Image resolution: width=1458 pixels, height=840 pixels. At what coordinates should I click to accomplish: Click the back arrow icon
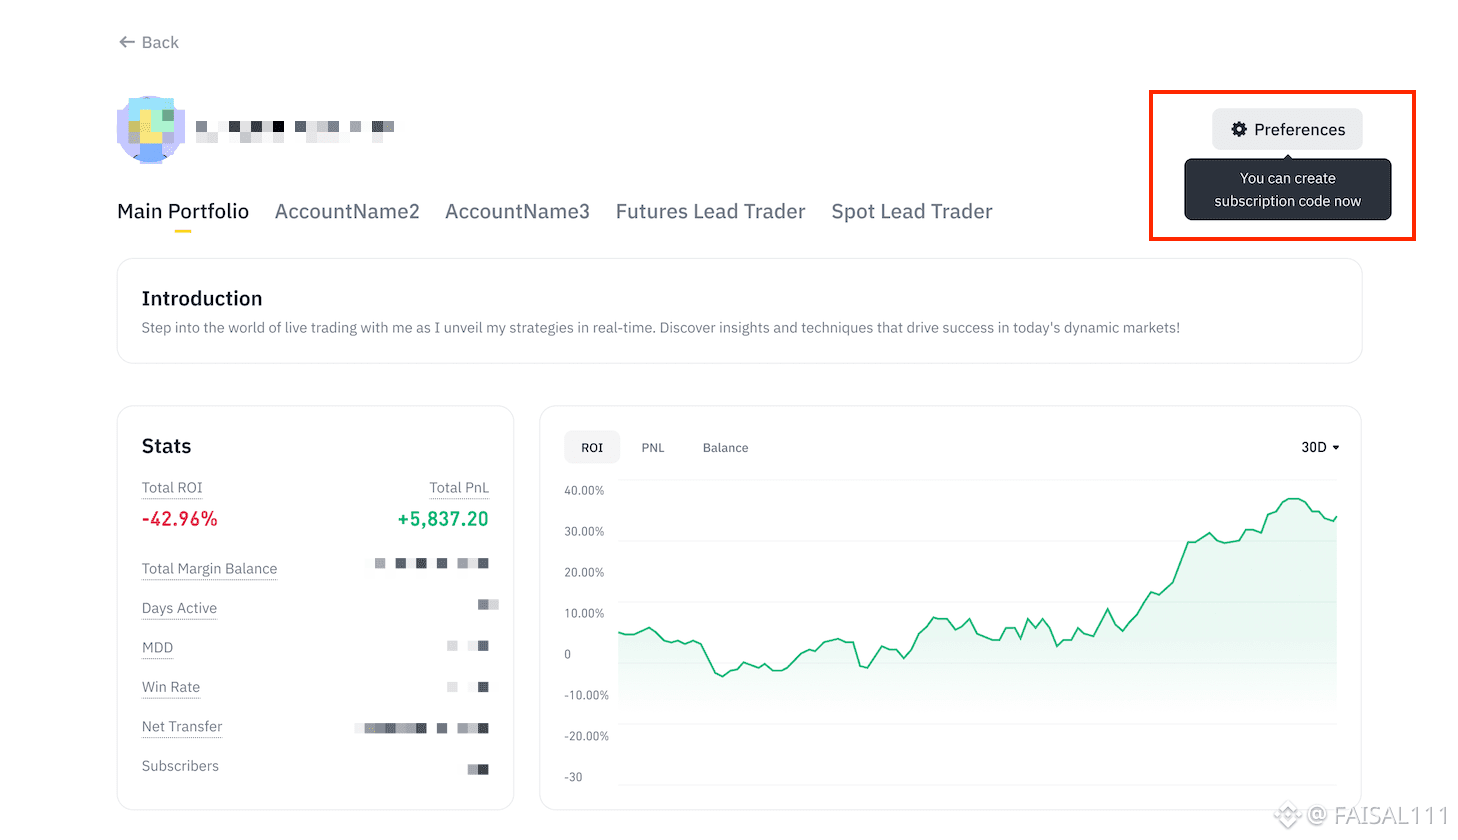(x=127, y=42)
